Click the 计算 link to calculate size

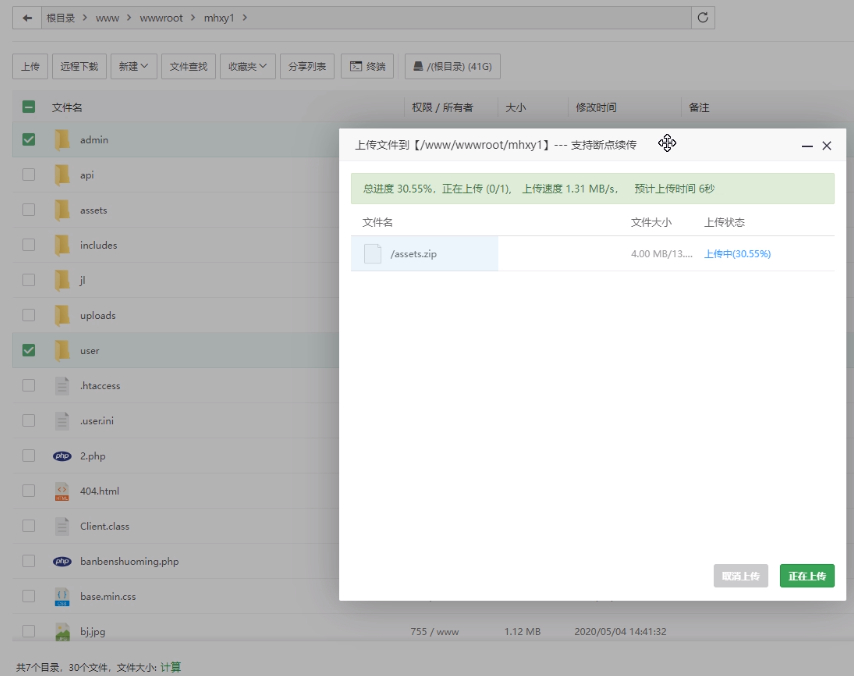170,667
